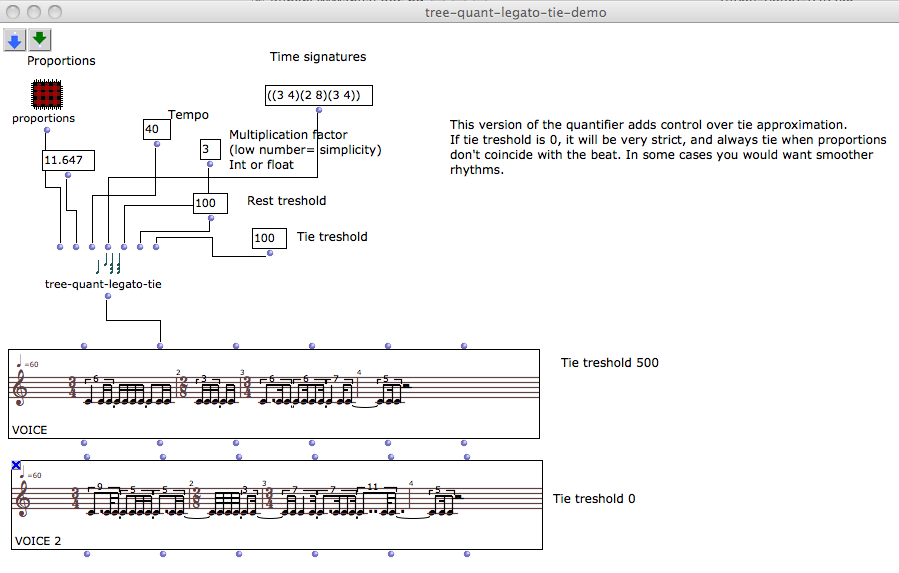The height and width of the screenshot is (573, 899).
Task: Click the tree-quant-legato-tie box label
Action: tap(103, 284)
